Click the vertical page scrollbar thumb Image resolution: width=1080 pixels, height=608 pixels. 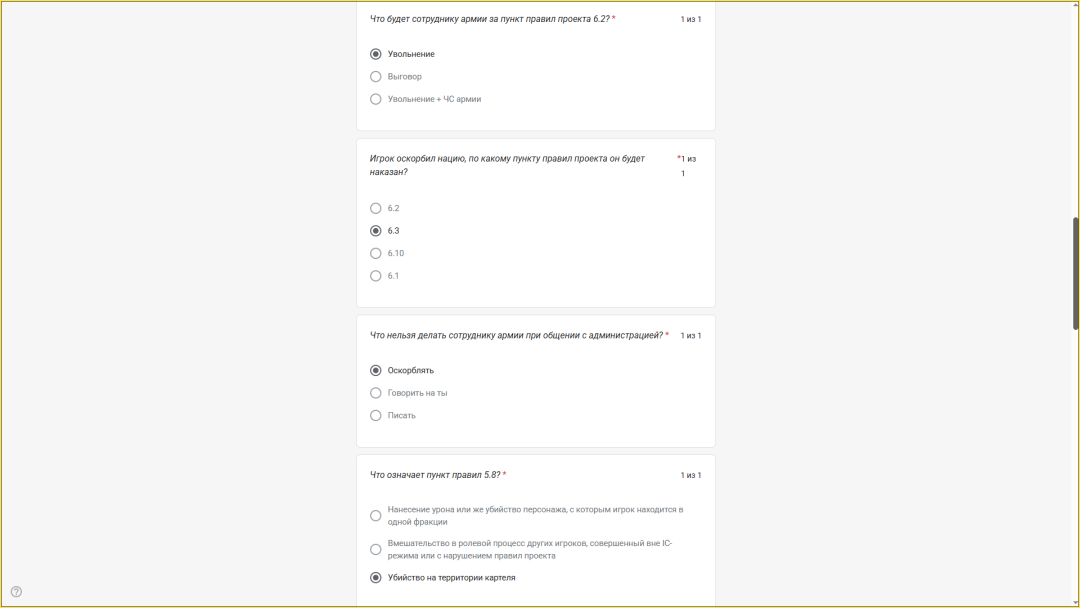tap(1076, 272)
